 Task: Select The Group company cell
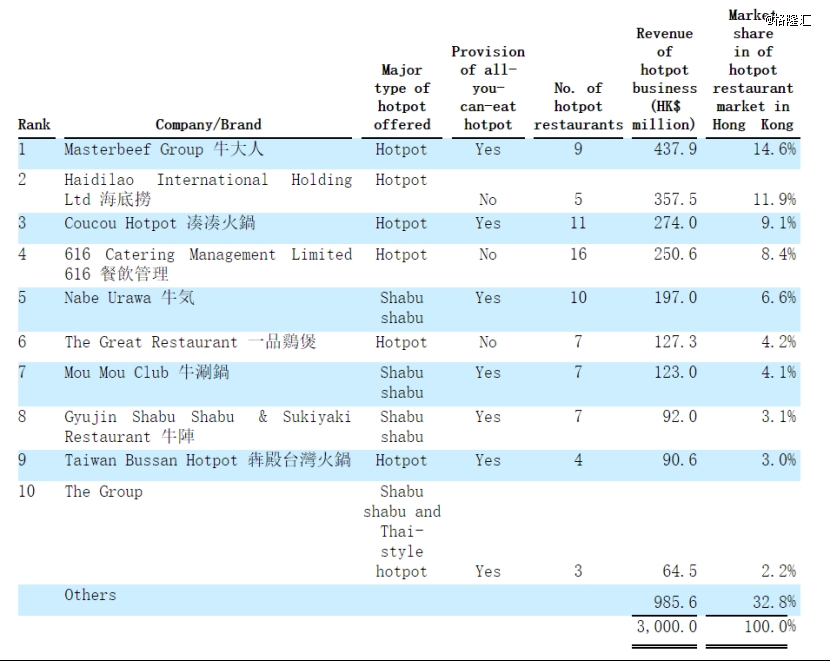pos(103,492)
